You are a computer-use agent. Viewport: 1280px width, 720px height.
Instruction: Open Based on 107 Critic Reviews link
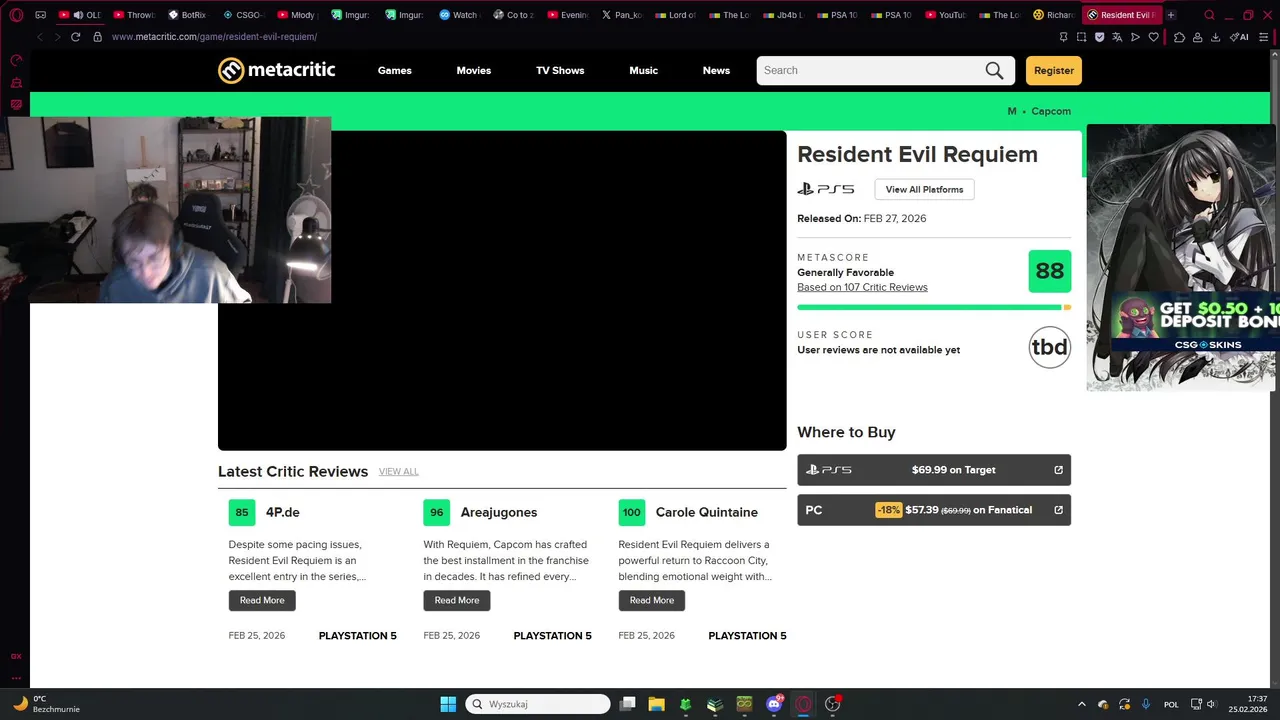point(862,287)
